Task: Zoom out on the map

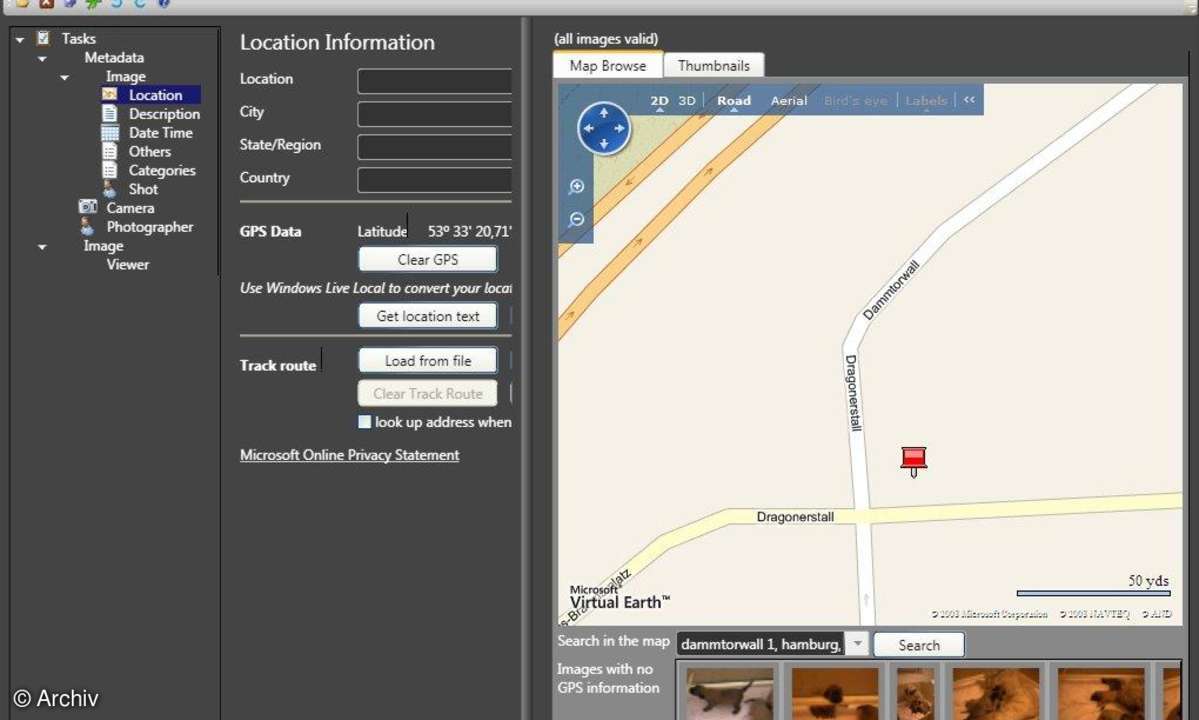Action: pos(577,220)
